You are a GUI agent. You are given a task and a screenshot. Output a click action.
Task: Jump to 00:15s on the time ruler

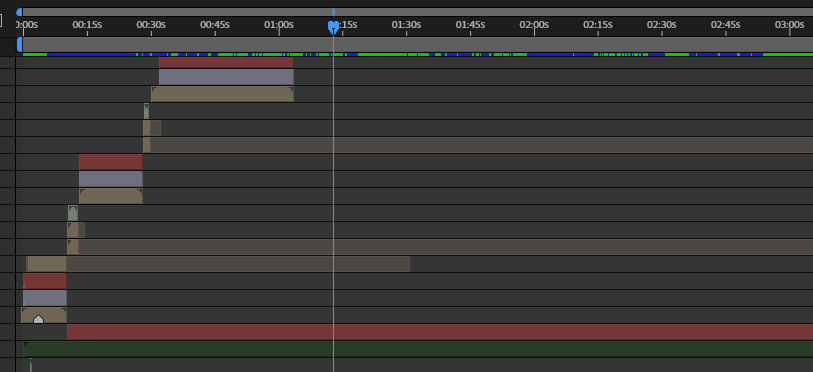point(87,25)
